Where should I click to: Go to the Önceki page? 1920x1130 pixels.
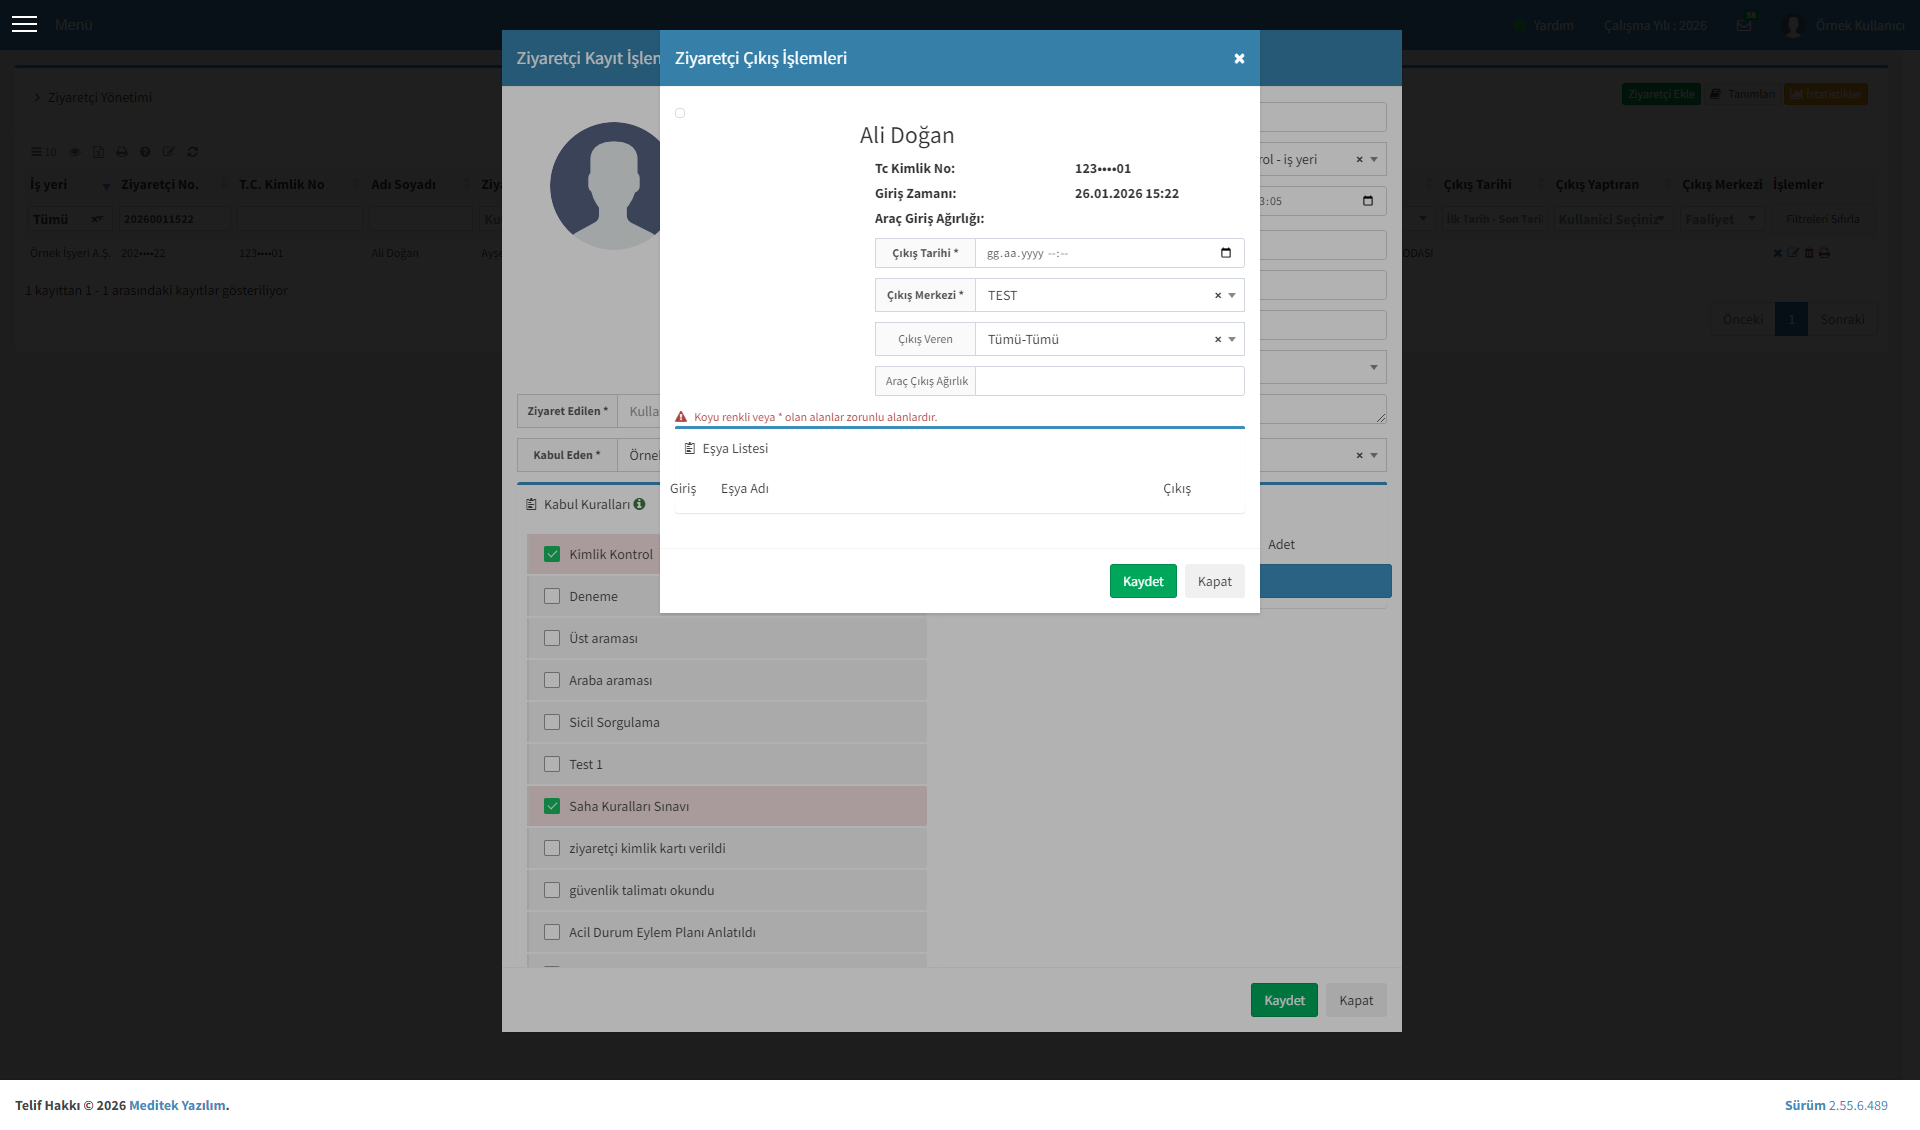(1743, 319)
